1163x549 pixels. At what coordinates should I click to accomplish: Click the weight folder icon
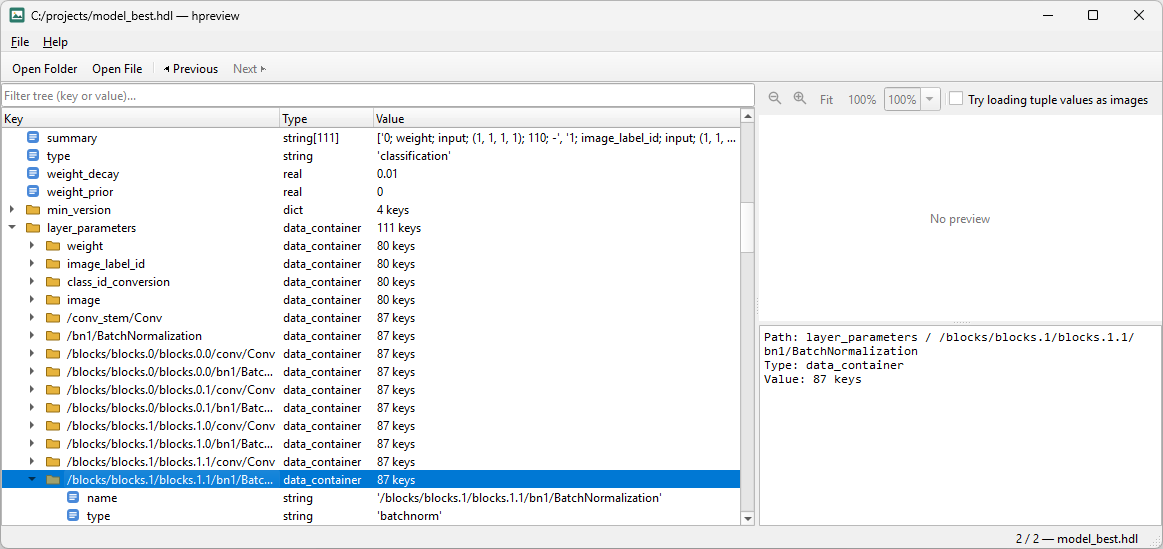(53, 246)
